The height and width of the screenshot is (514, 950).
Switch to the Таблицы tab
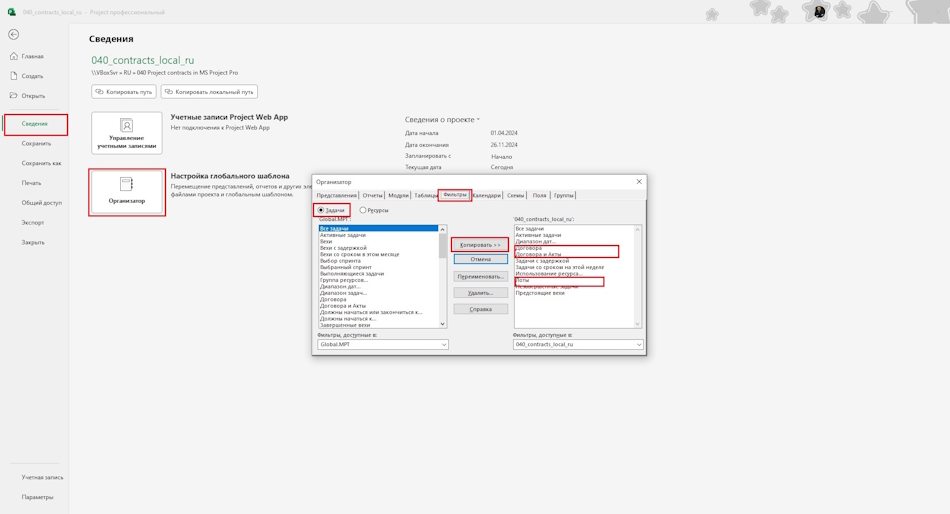425,195
